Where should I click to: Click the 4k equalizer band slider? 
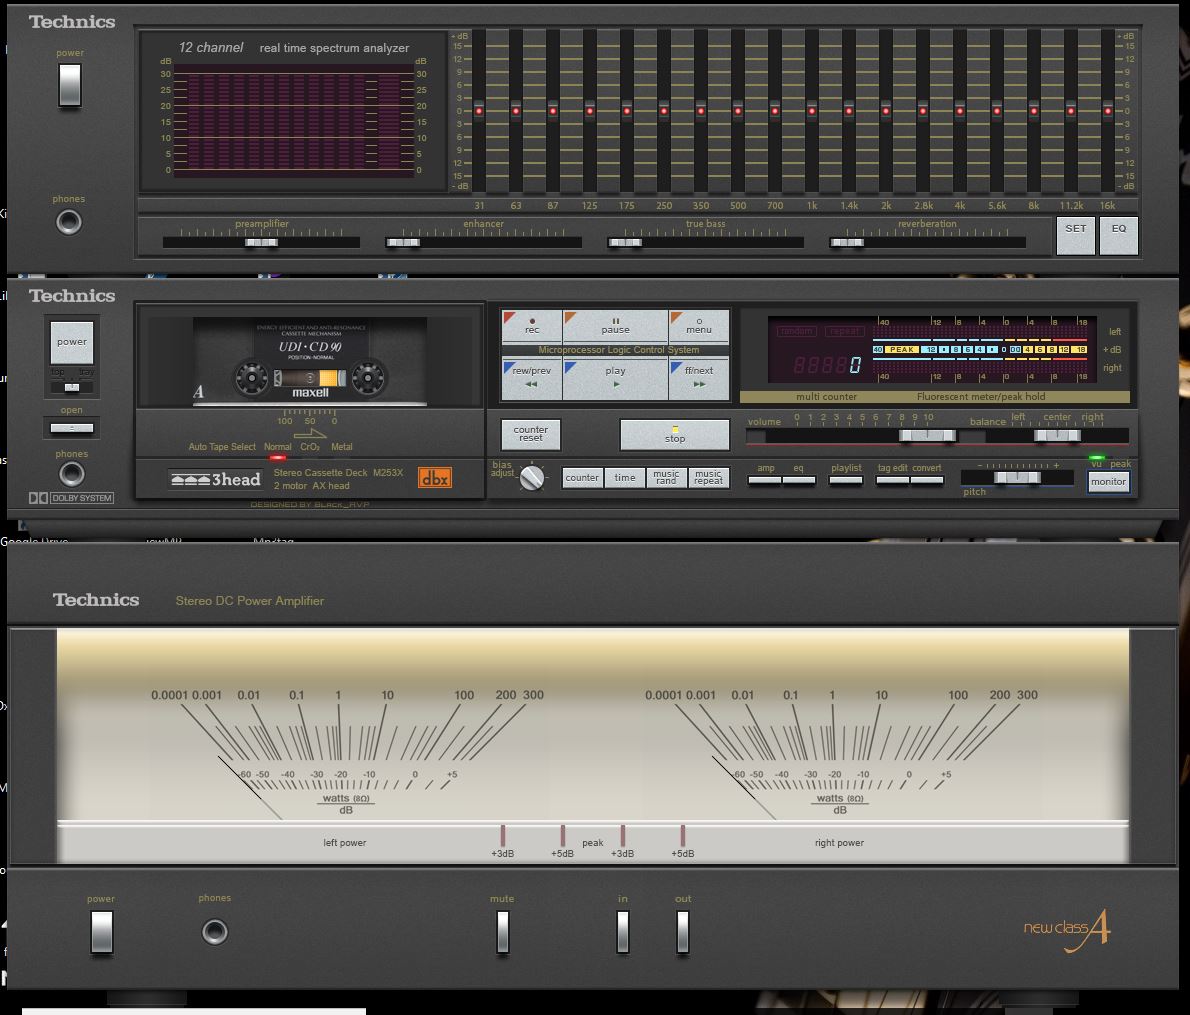point(960,111)
